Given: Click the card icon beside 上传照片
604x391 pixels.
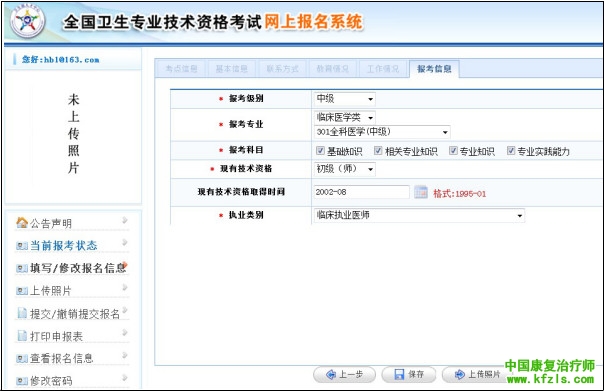Looking at the screenshot, I should click(x=22, y=291).
